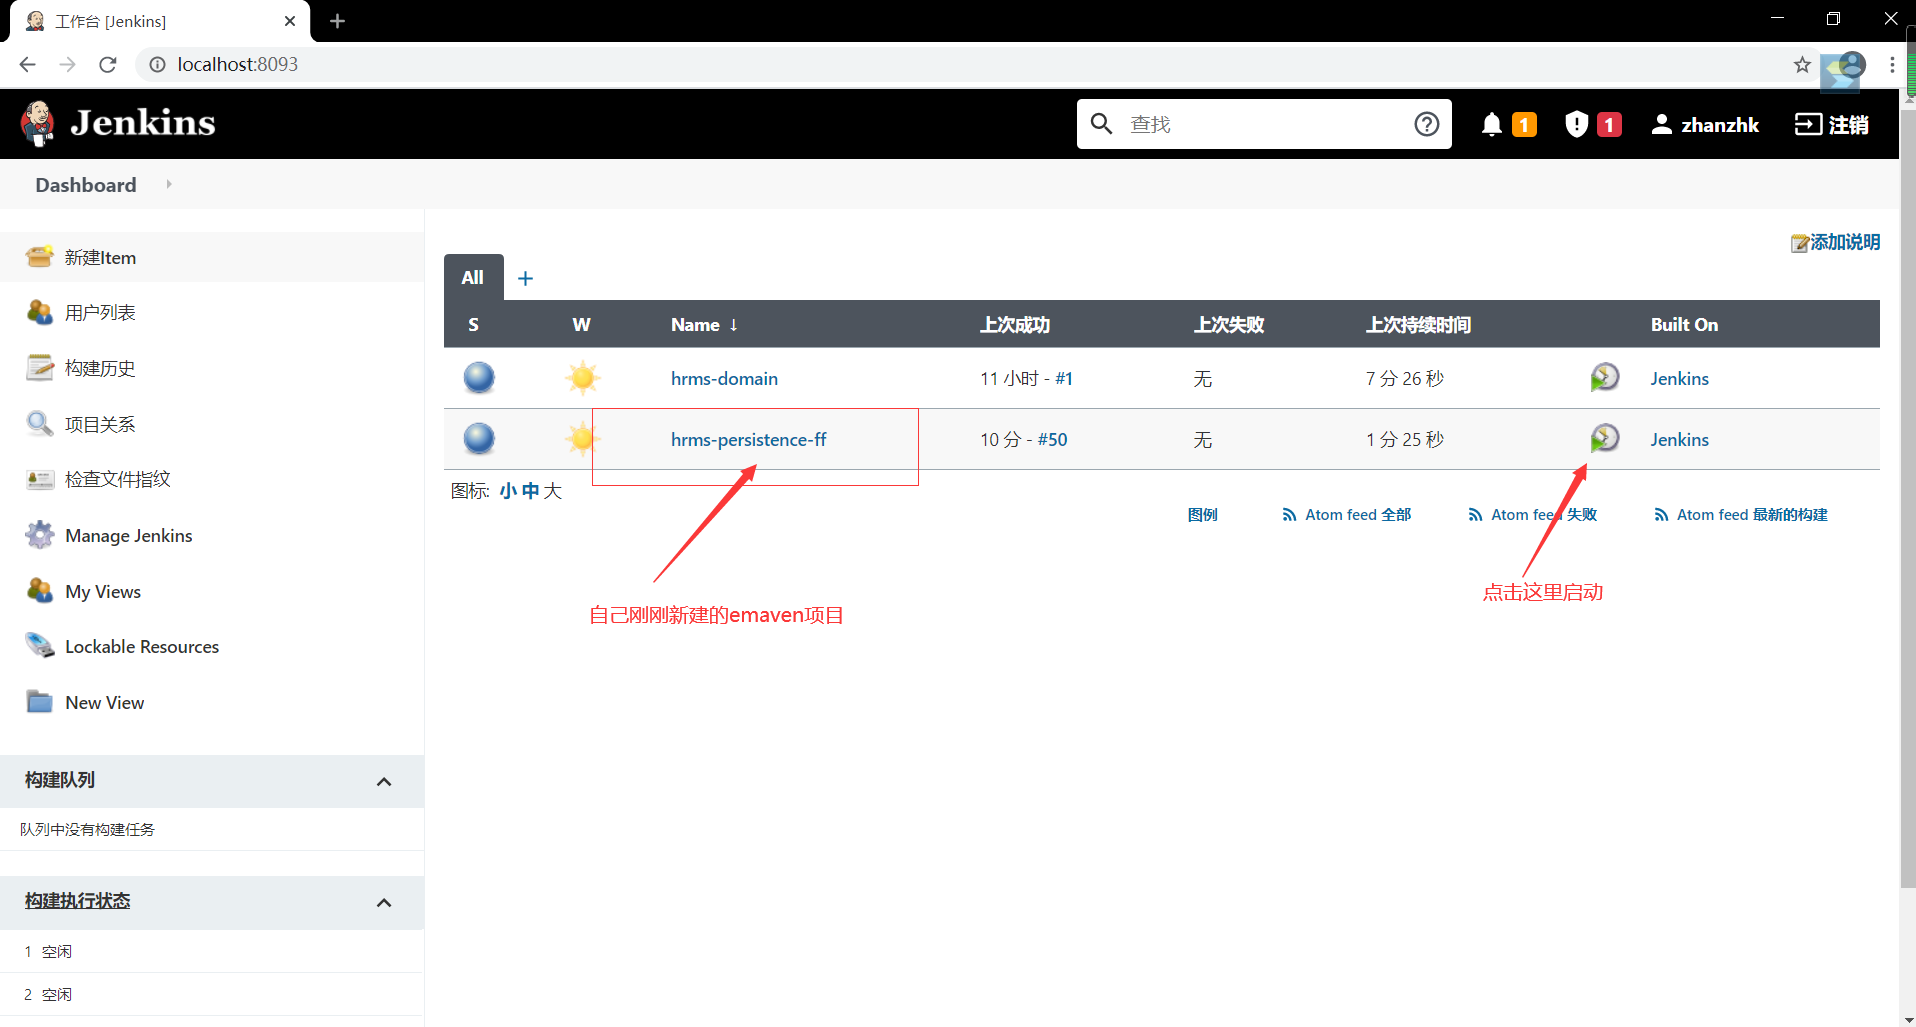This screenshot has height=1027, width=1916.
Task: Sort by the 上次成功 column header
Action: point(1014,325)
